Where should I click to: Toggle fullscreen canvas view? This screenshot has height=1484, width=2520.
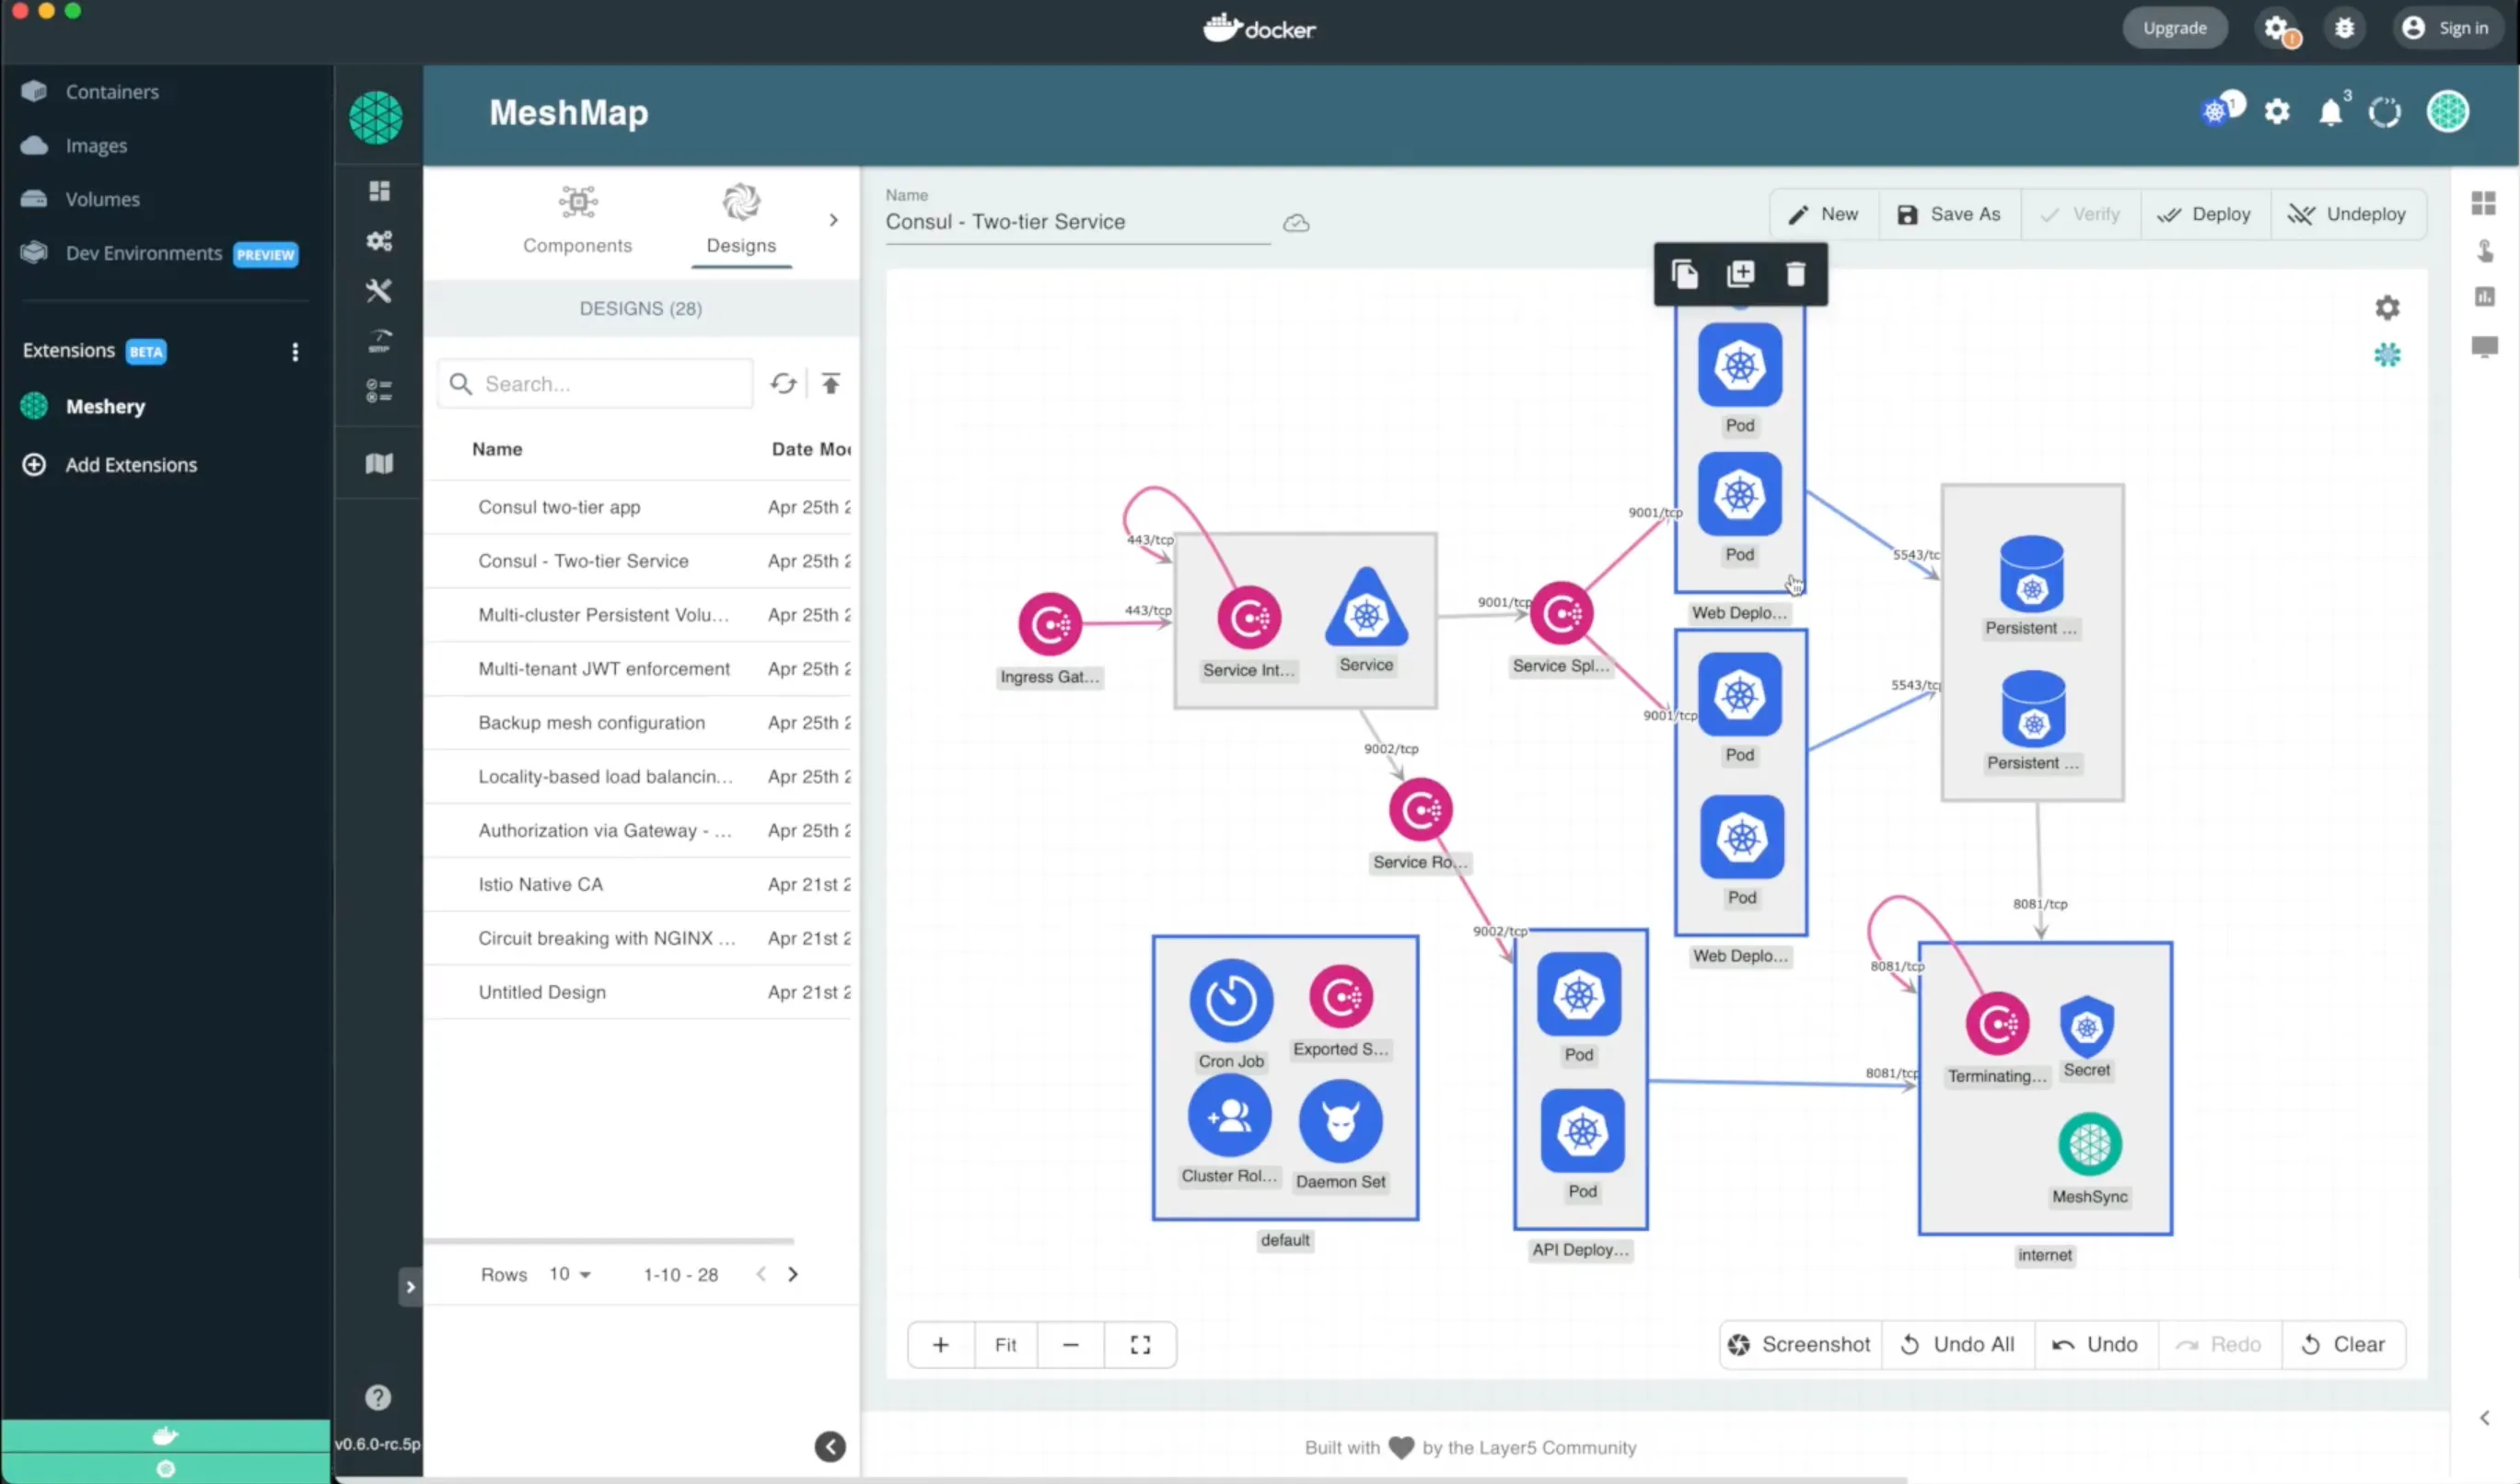pos(1140,1345)
